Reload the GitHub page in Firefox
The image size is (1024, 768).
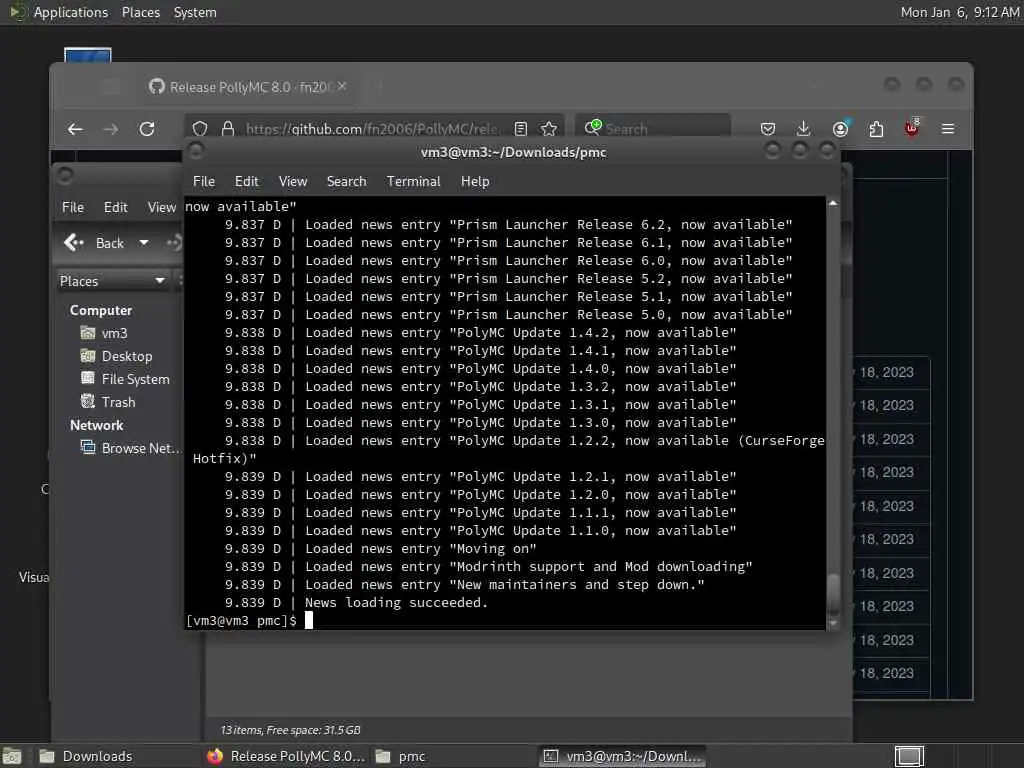(147, 129)
